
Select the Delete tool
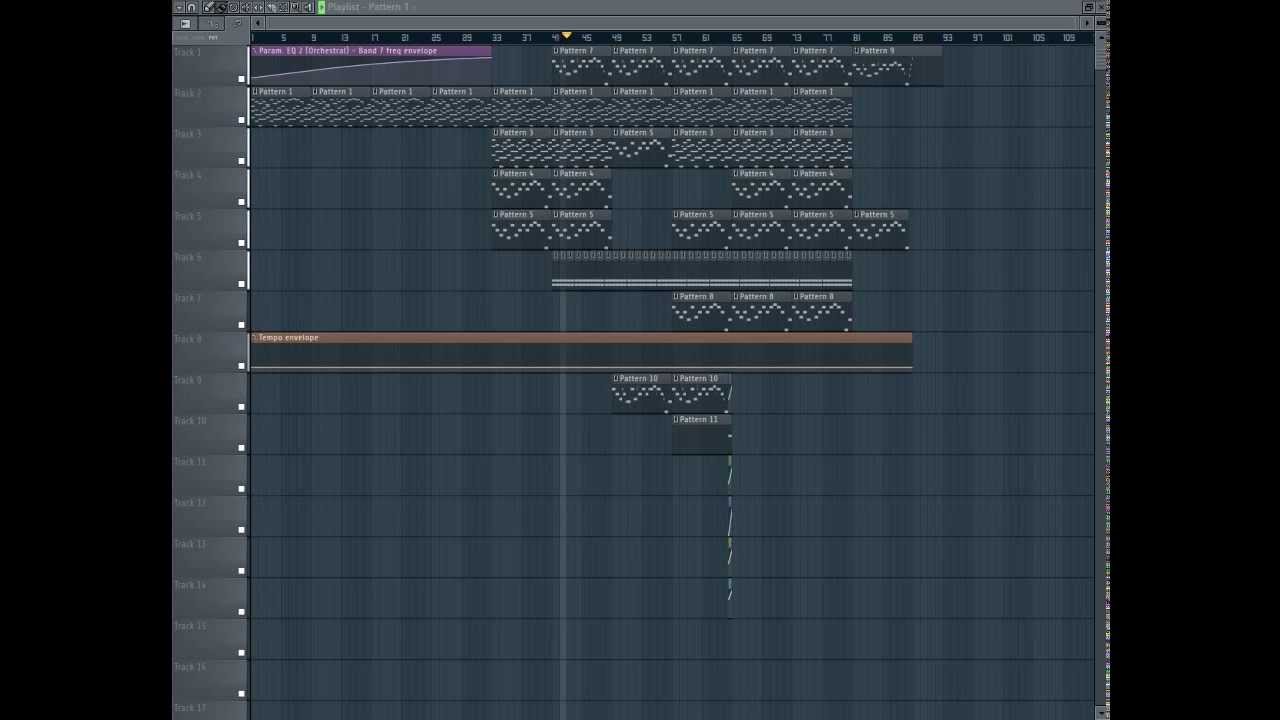(x=233, y=7)
